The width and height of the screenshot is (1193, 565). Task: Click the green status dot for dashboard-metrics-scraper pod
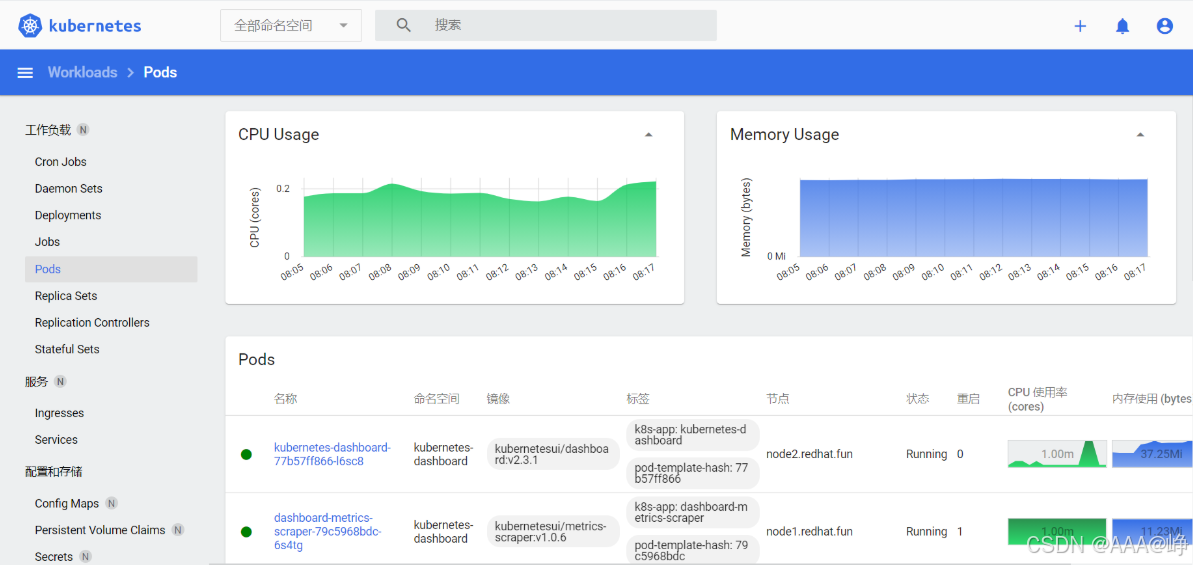pyautogui.click(x=246, y=532)
